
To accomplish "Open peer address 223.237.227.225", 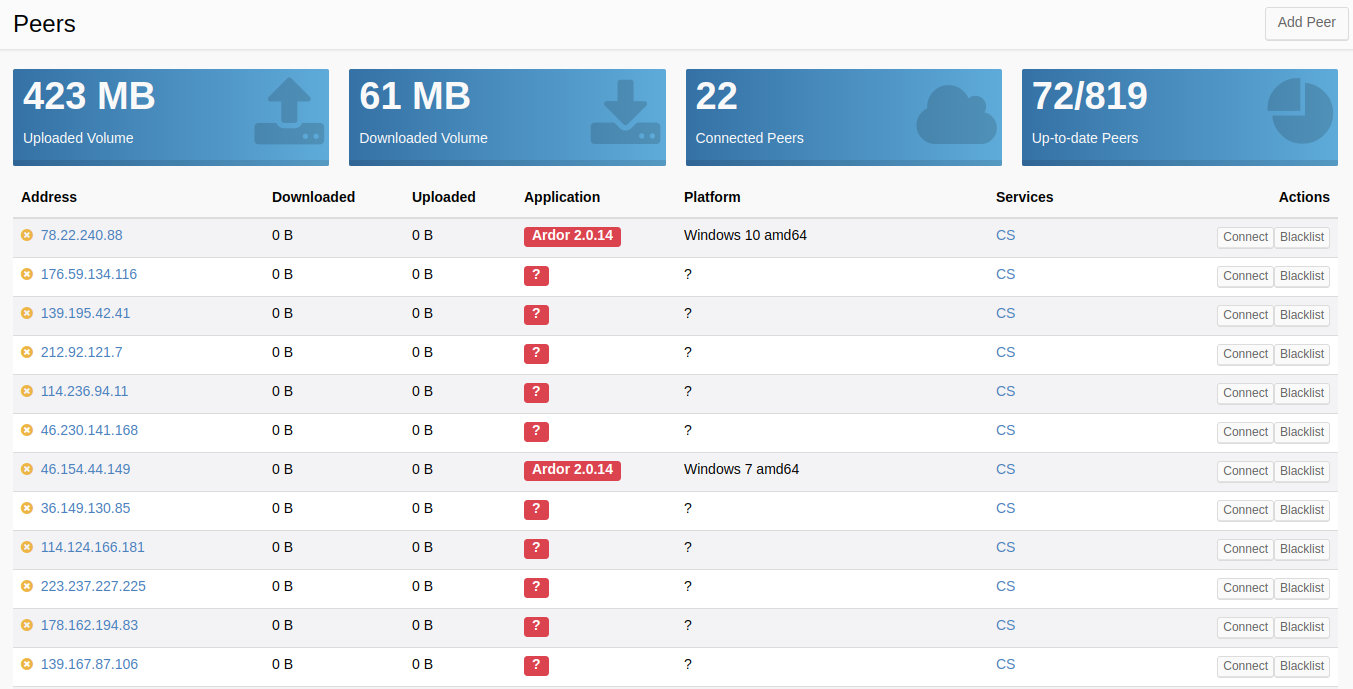I will point(93,586).
